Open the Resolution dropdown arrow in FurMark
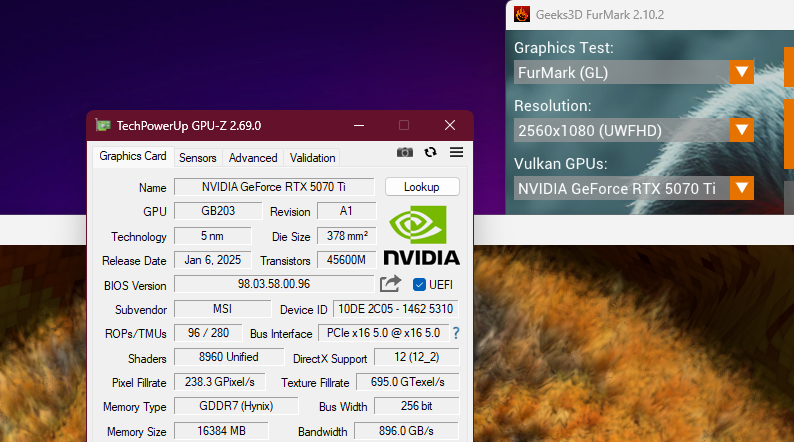This screenshot has height=442, width=794. [742, 131]
